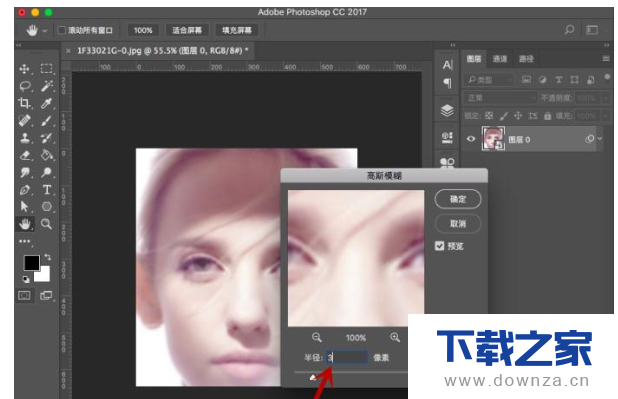
Task: Select the Lasso tool
Action: tap(25, 86)
